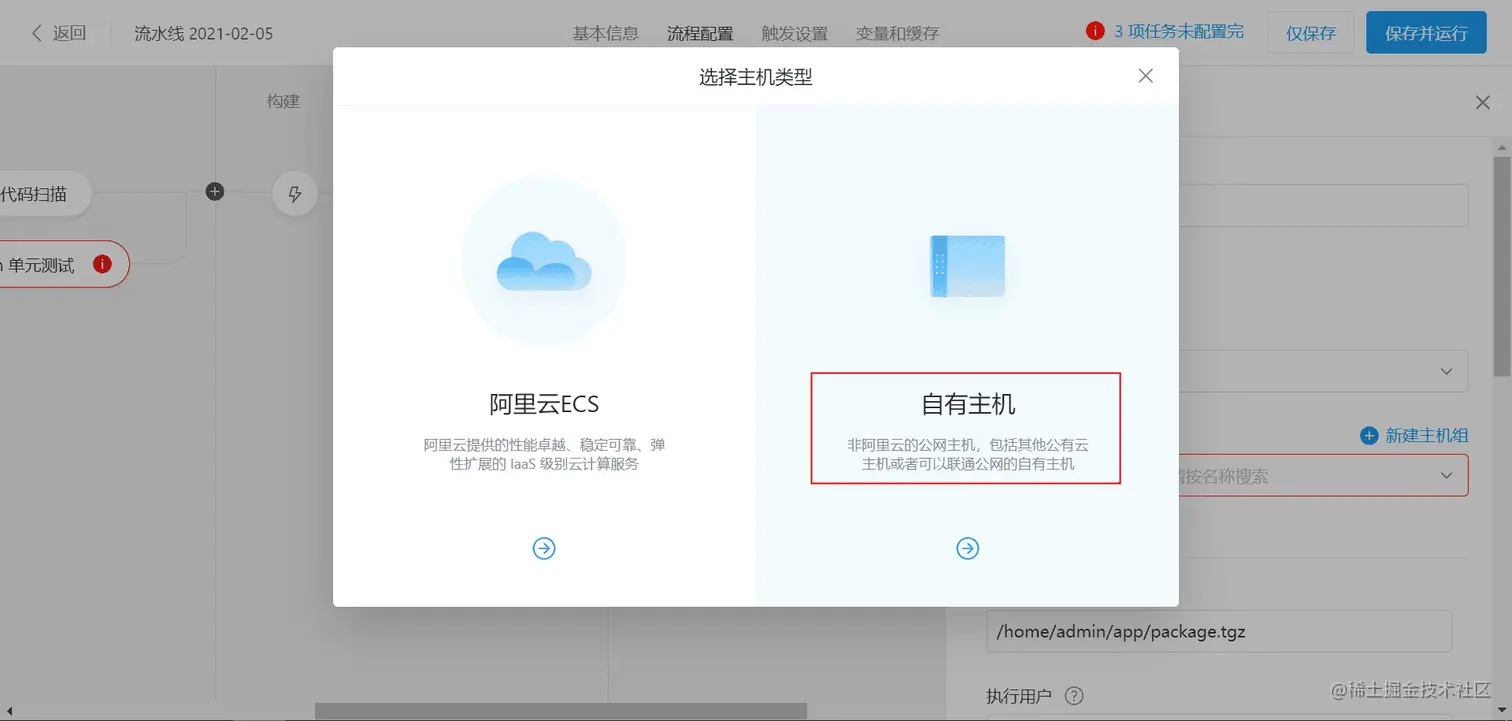Click the 仅保存 button
Image resolution: width=1512 pixels, height=721 pixels.
pos(1311,33)
